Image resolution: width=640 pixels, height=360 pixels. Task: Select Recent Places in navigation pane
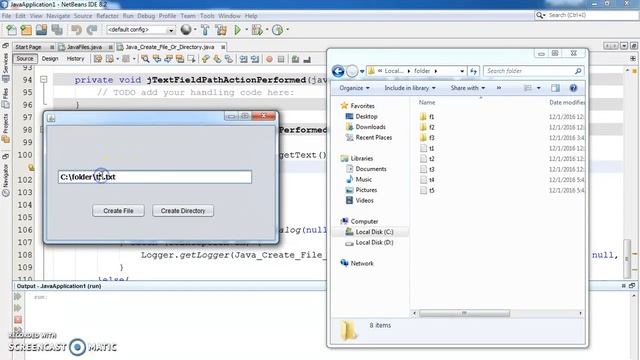369,138
